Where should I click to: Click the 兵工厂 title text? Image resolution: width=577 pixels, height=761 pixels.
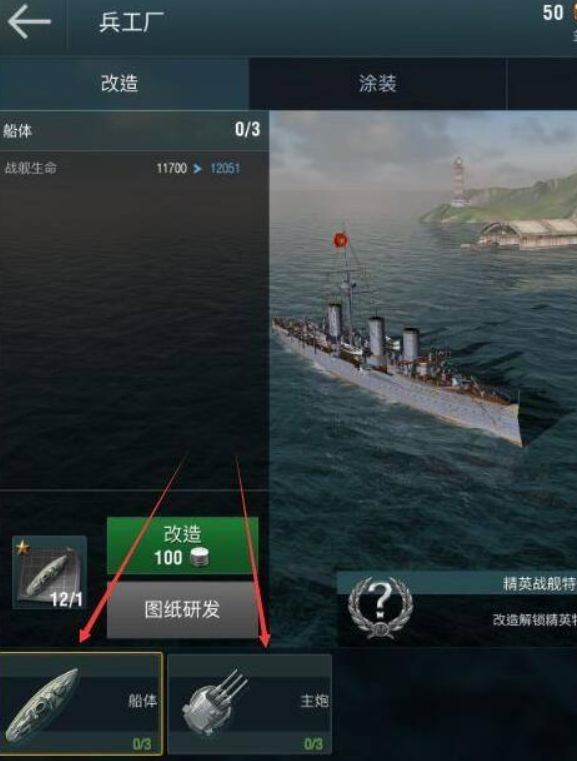(131, 22)
